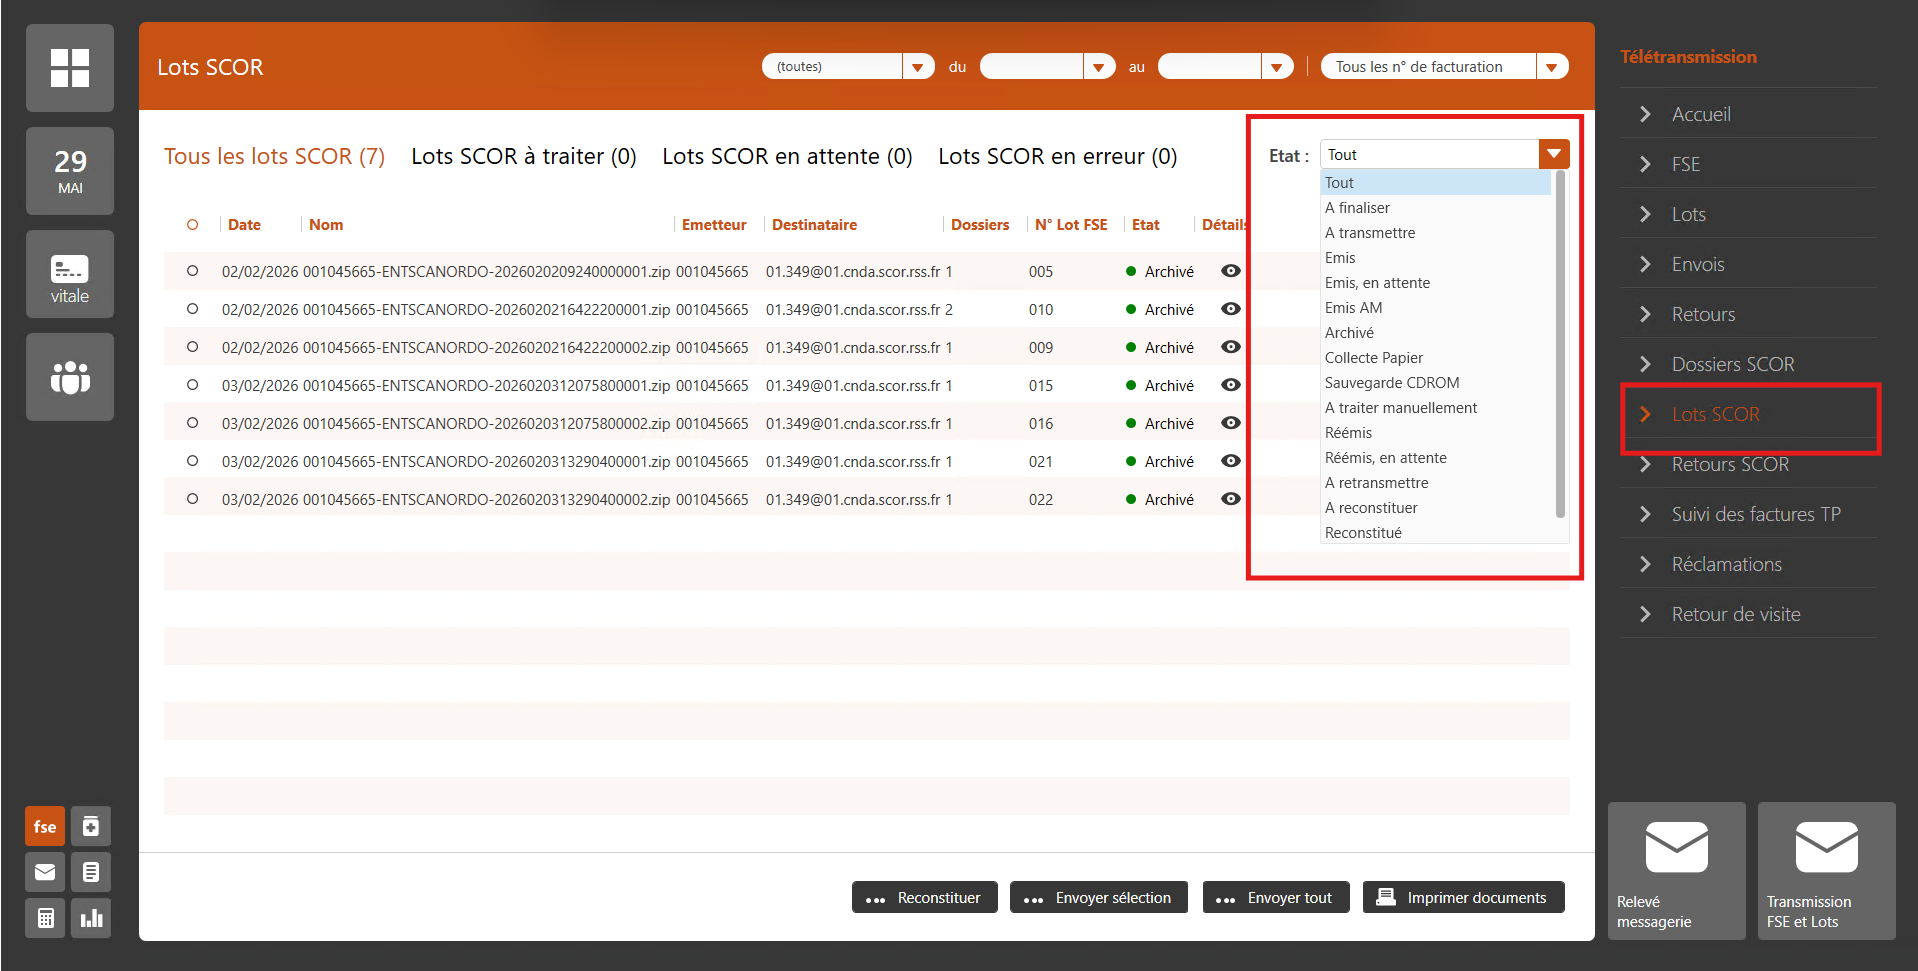The width and height of the screenshot is (1918, 971).
Task: Open the document list icon in sidebar
Action: click(91, 872)
